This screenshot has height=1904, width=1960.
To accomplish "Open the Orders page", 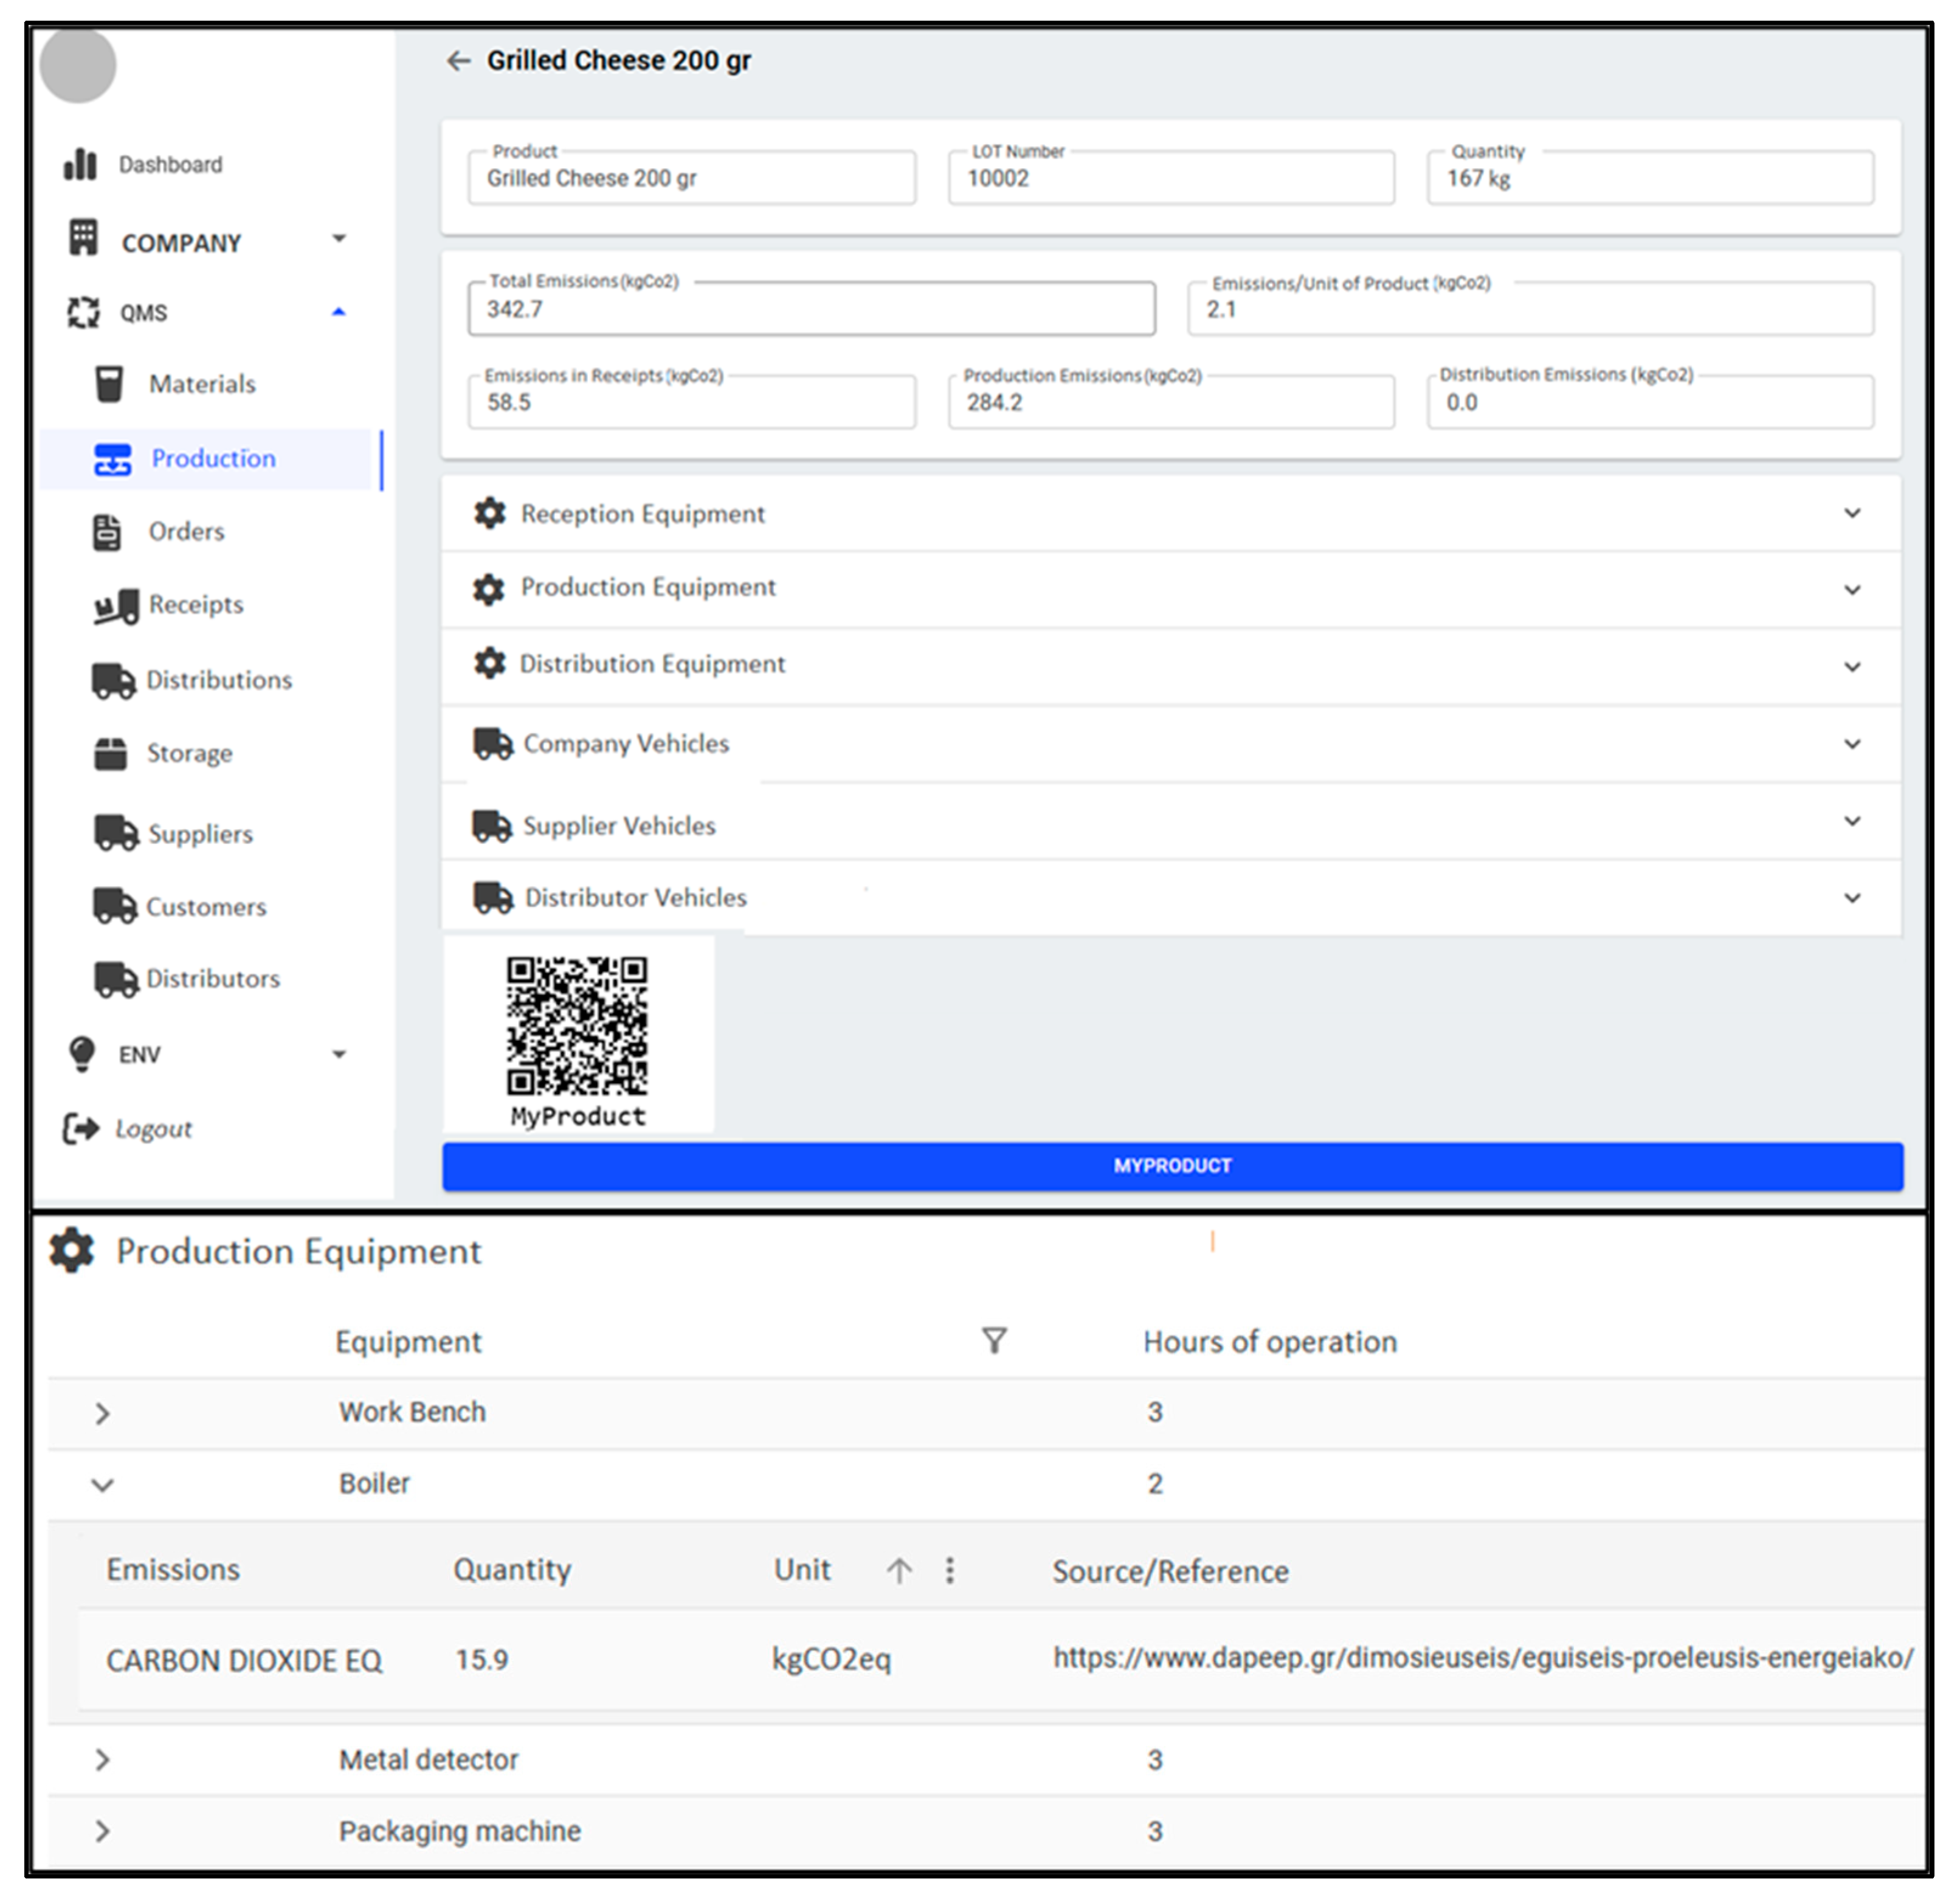I will pos(186,531).
